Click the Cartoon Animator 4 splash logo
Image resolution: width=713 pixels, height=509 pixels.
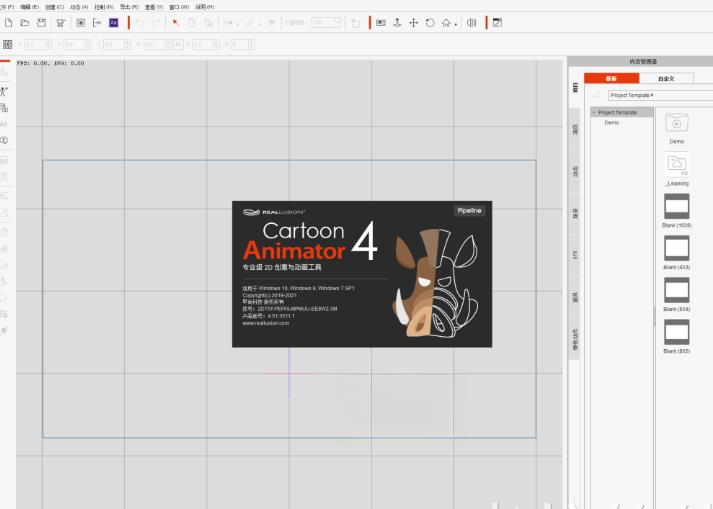(311, 242)
